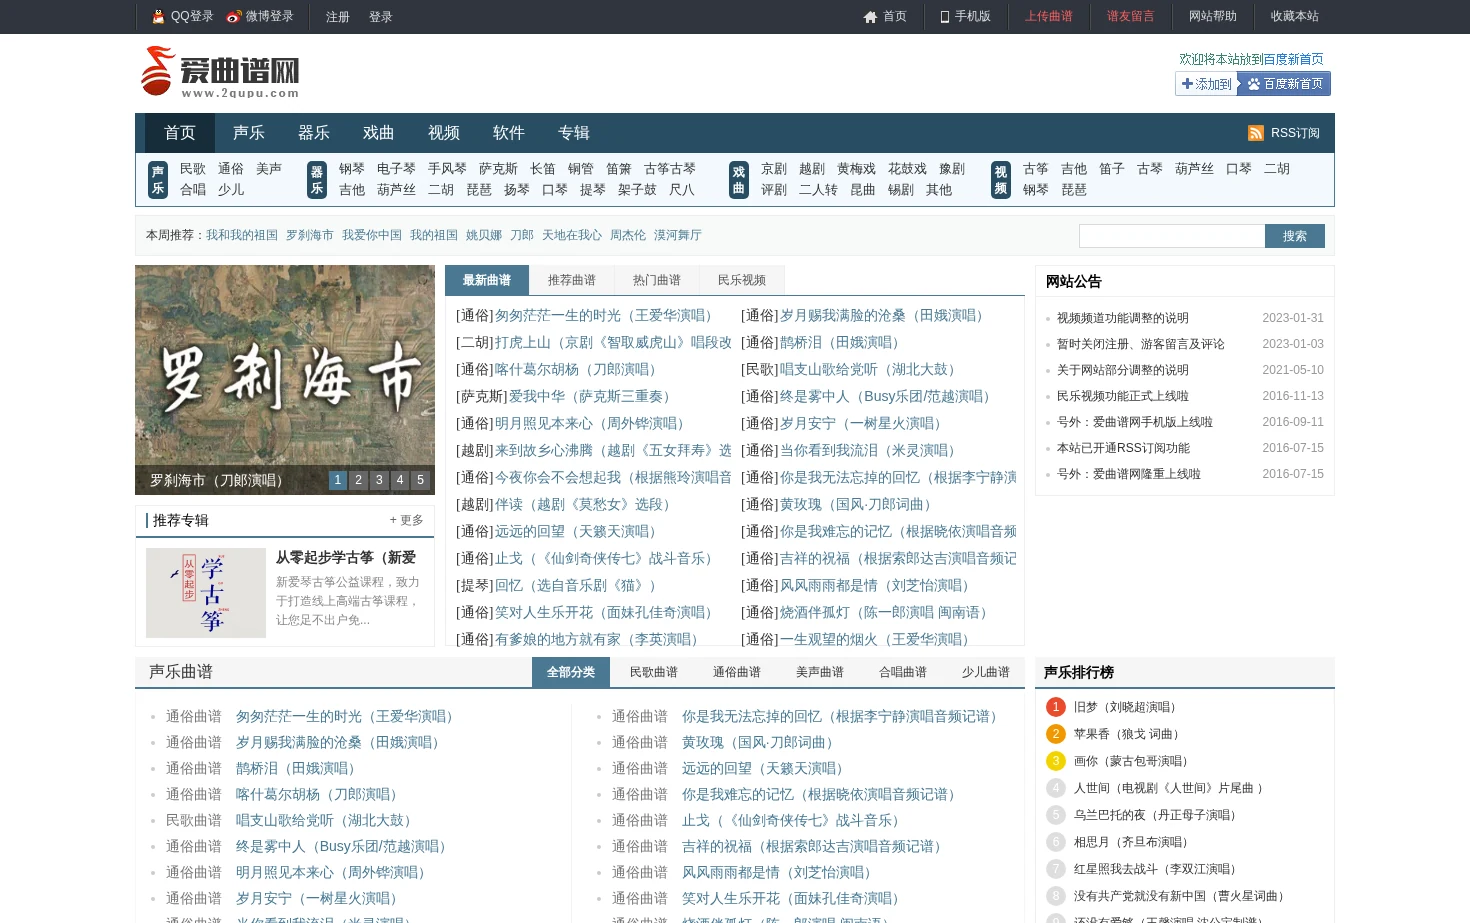Select 通俗曲谱 filter tab

click(737, 672)
